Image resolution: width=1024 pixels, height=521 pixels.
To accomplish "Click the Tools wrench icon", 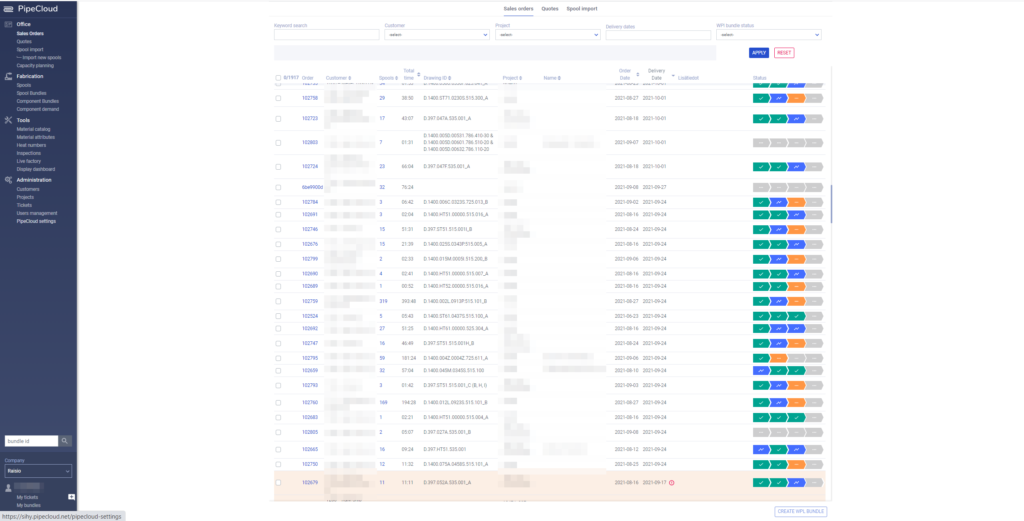I will click(8, 120).
